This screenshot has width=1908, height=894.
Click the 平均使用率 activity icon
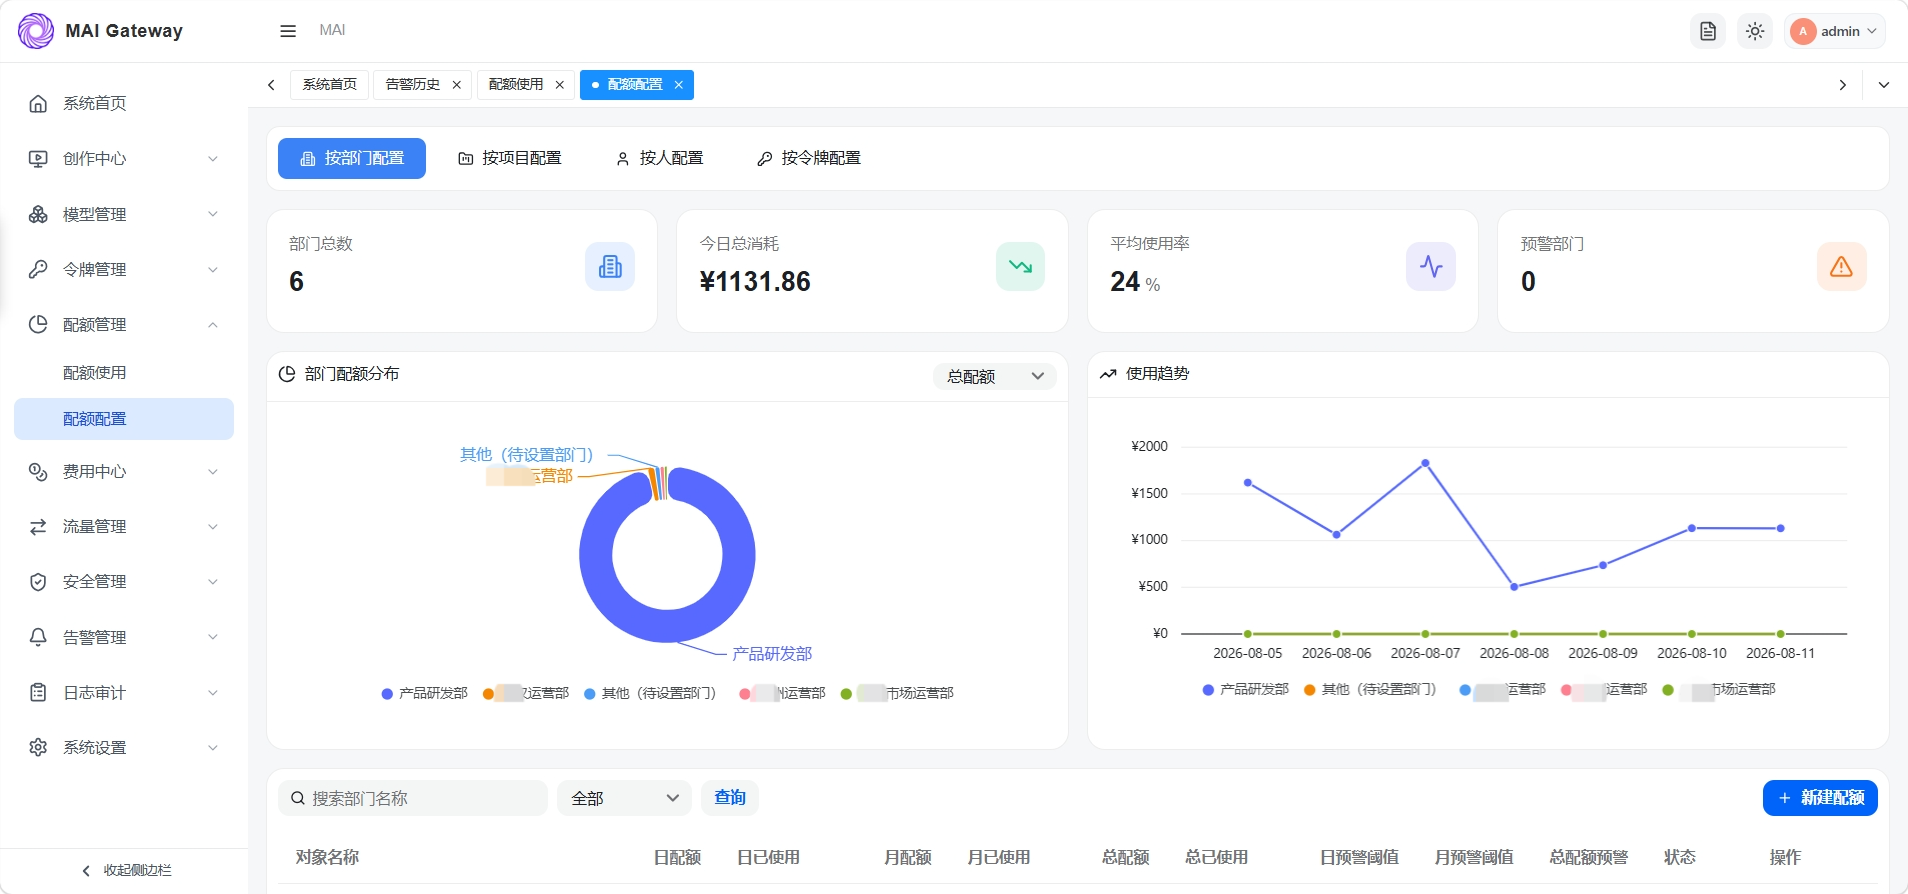(x=1431, y=267)
